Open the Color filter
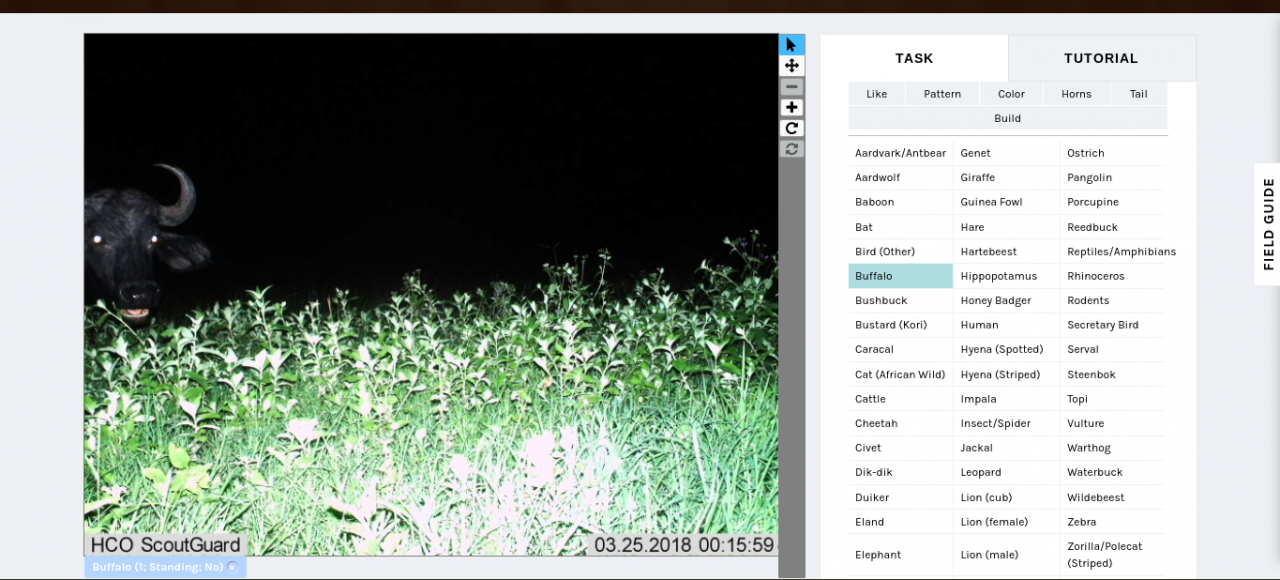 click(1011, 94)
